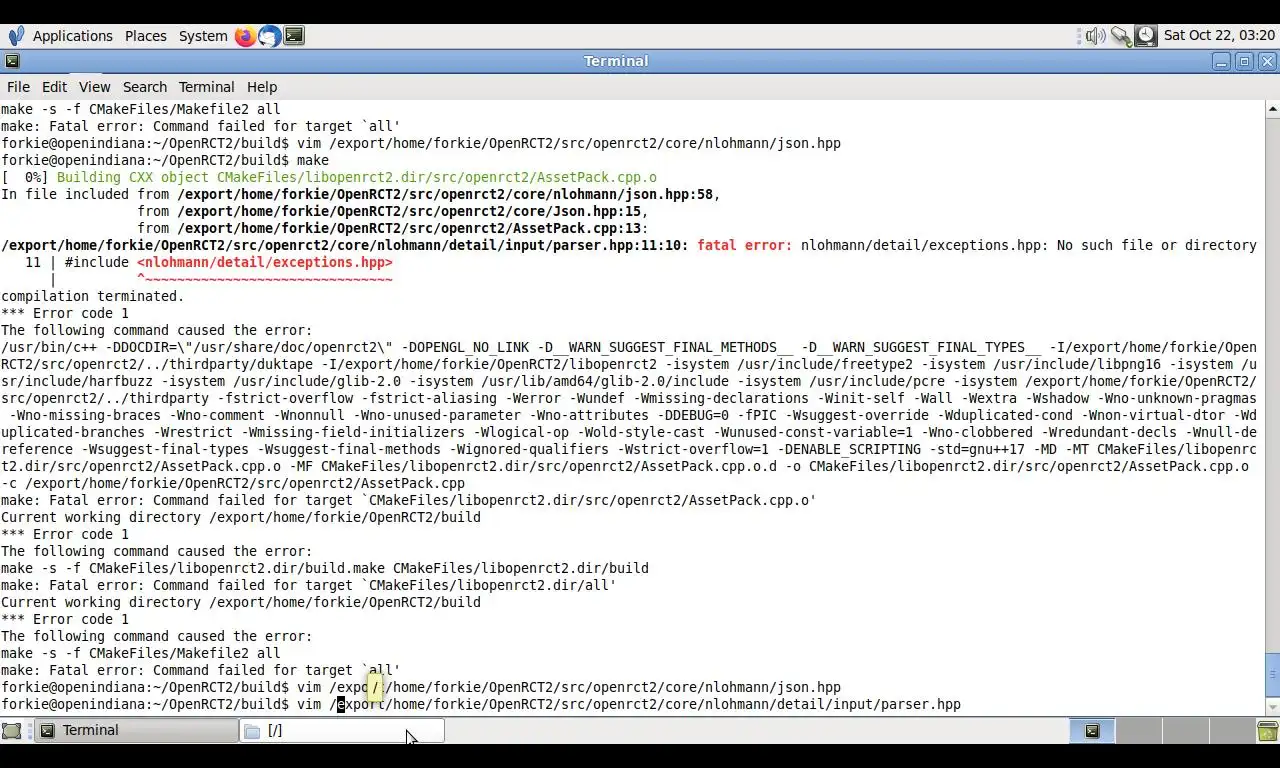The height and width of the screenshot is (768, 1280).
Task: Open the Terminal window menu icon
Action: 12,61
